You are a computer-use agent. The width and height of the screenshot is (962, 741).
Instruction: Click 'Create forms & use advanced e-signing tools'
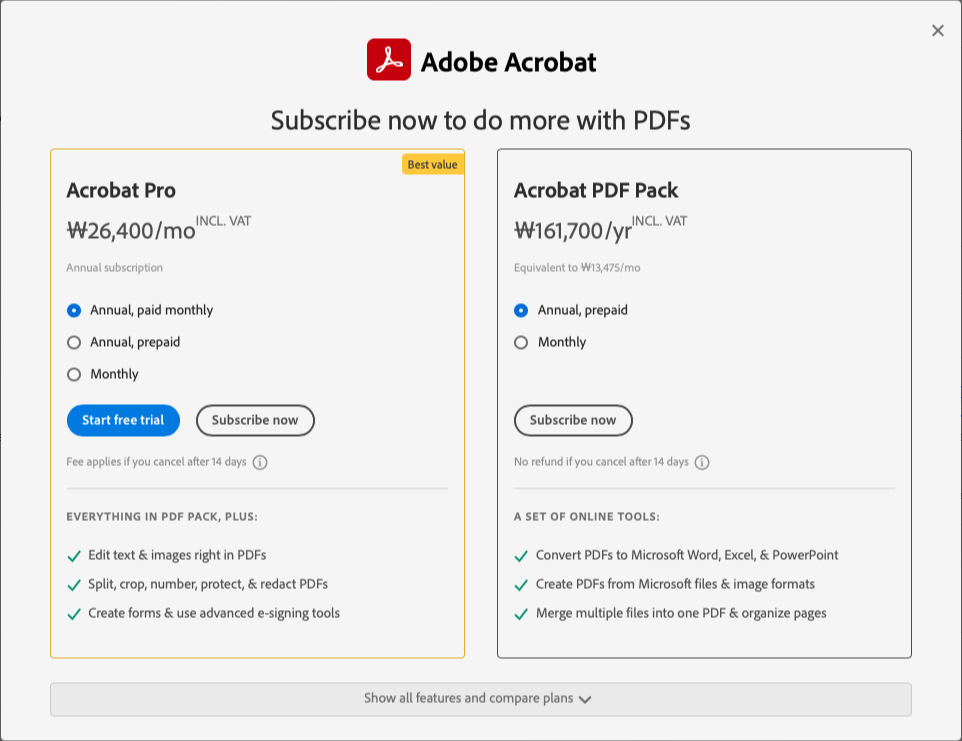click(214, 613)
